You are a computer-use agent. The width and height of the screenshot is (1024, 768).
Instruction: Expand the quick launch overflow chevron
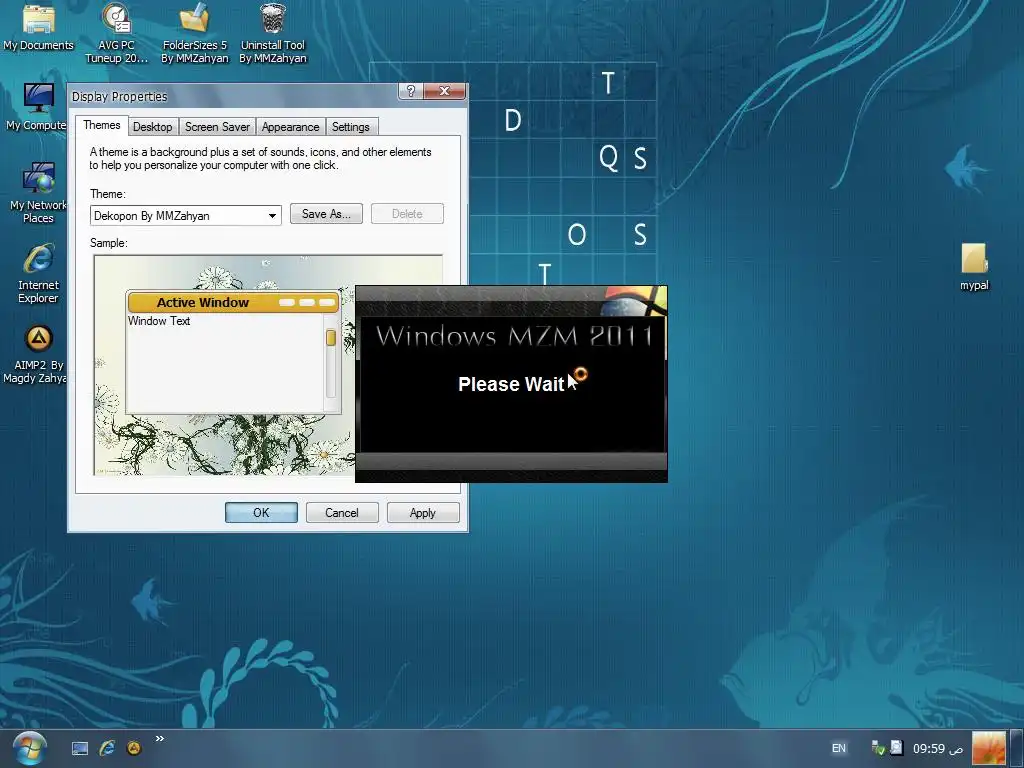click(x=159, y=739)
